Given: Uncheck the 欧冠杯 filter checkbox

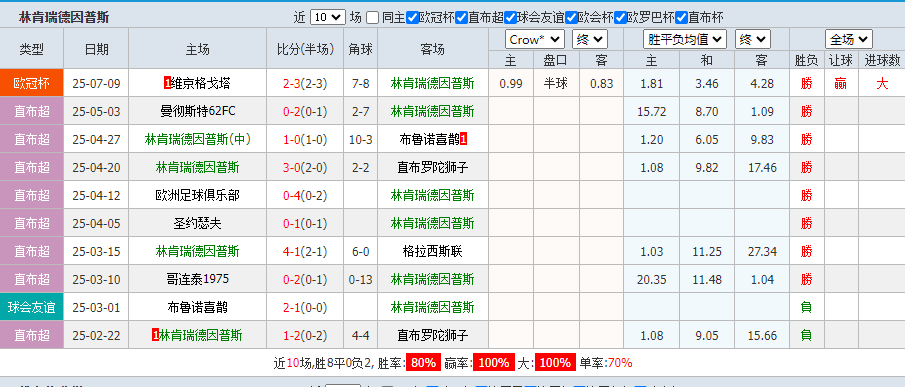Looking at the screenshot, I should tap(412, 17).
